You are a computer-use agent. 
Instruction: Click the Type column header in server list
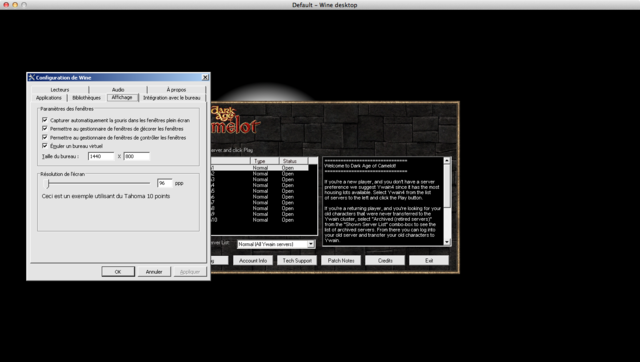(x=265, y=161)
